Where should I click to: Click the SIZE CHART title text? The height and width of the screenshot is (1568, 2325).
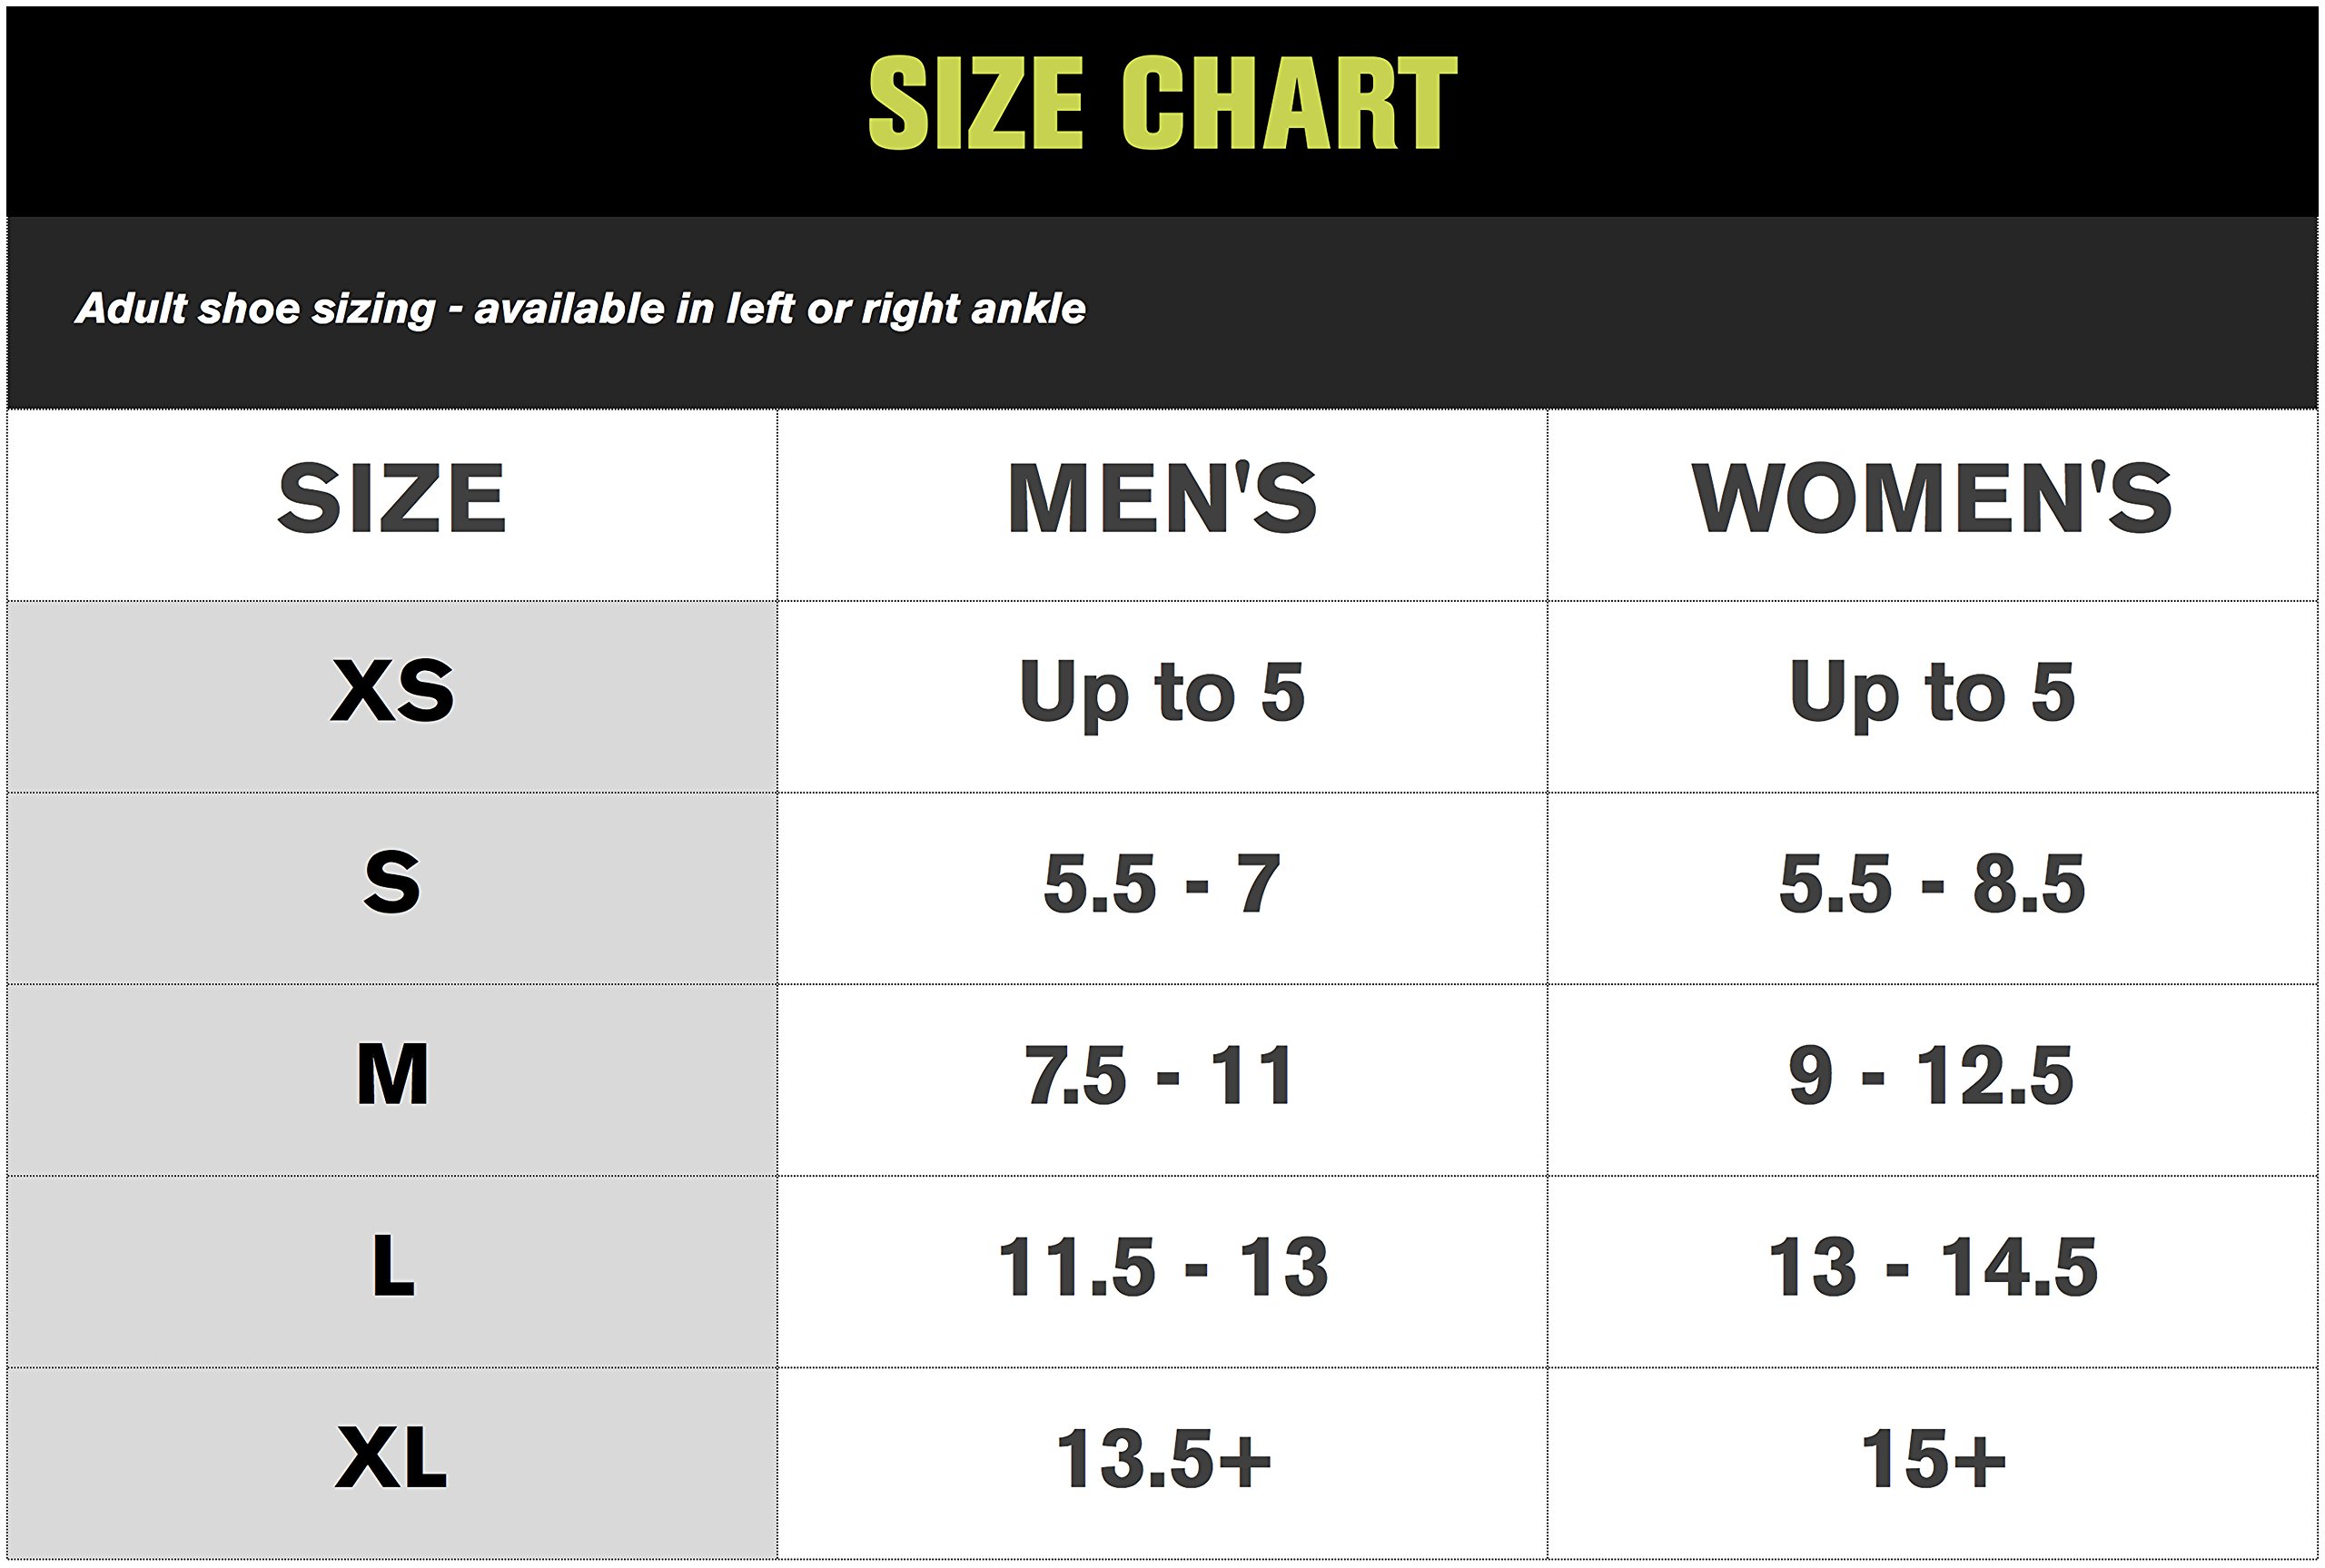pyautogui.click(x=1162, y=103)
